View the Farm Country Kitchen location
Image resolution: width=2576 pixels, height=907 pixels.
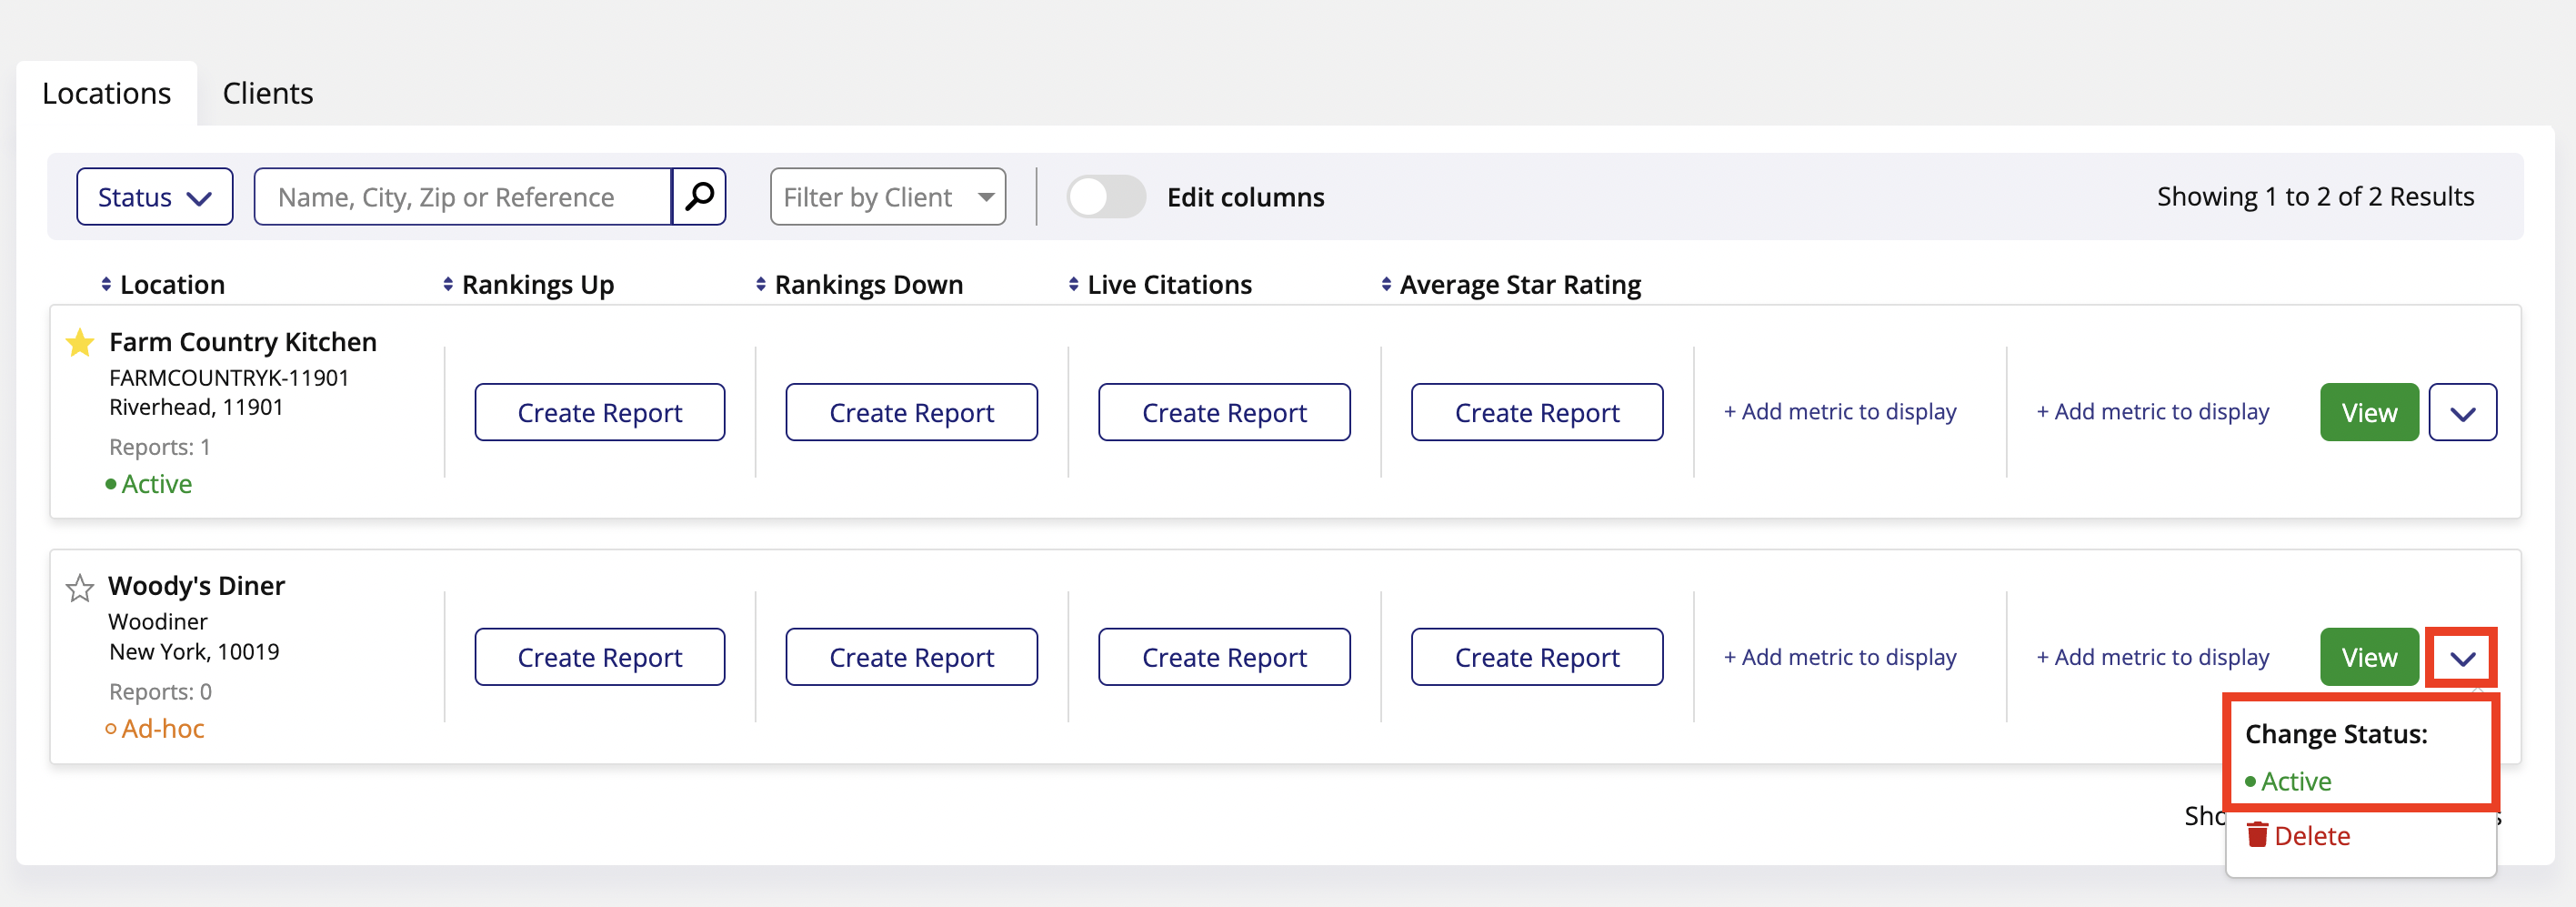pyautogui.click(x=2368, y=412)
